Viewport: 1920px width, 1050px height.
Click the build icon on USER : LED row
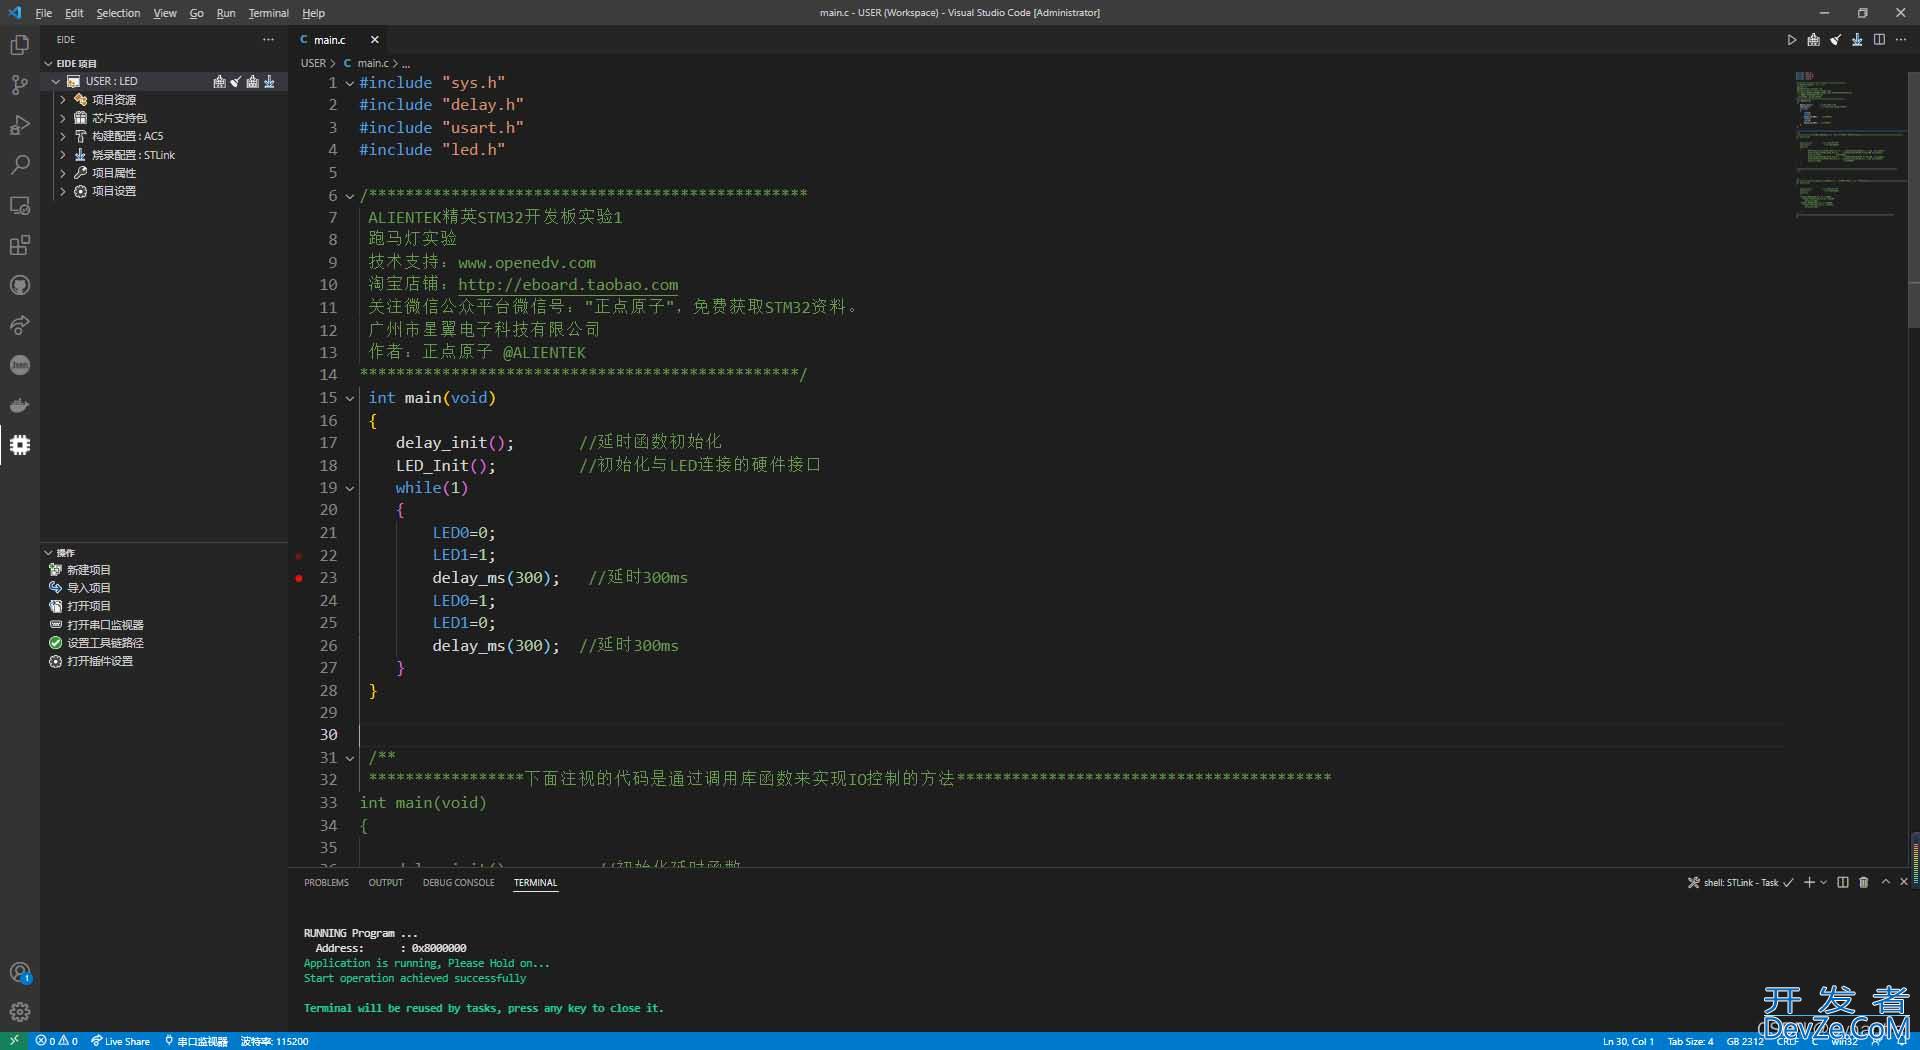click(219, 82)
